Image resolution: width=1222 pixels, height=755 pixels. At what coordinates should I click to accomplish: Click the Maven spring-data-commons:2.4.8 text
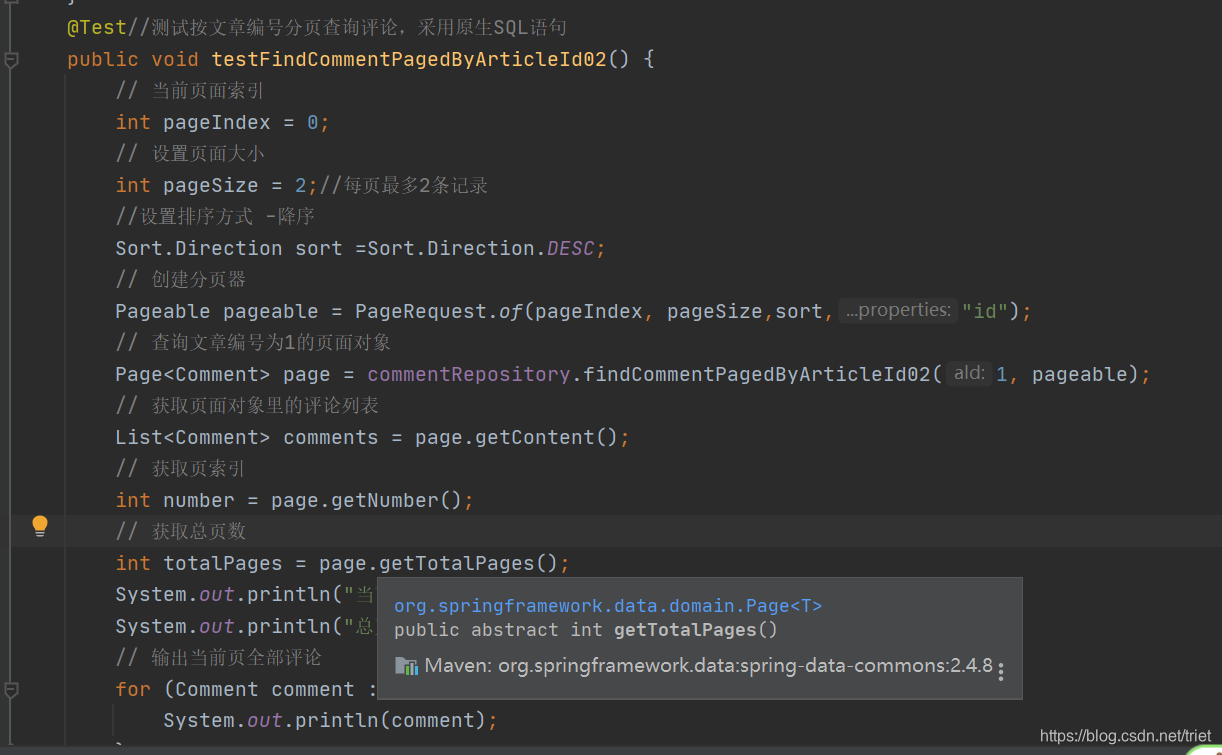click(709, 666)
